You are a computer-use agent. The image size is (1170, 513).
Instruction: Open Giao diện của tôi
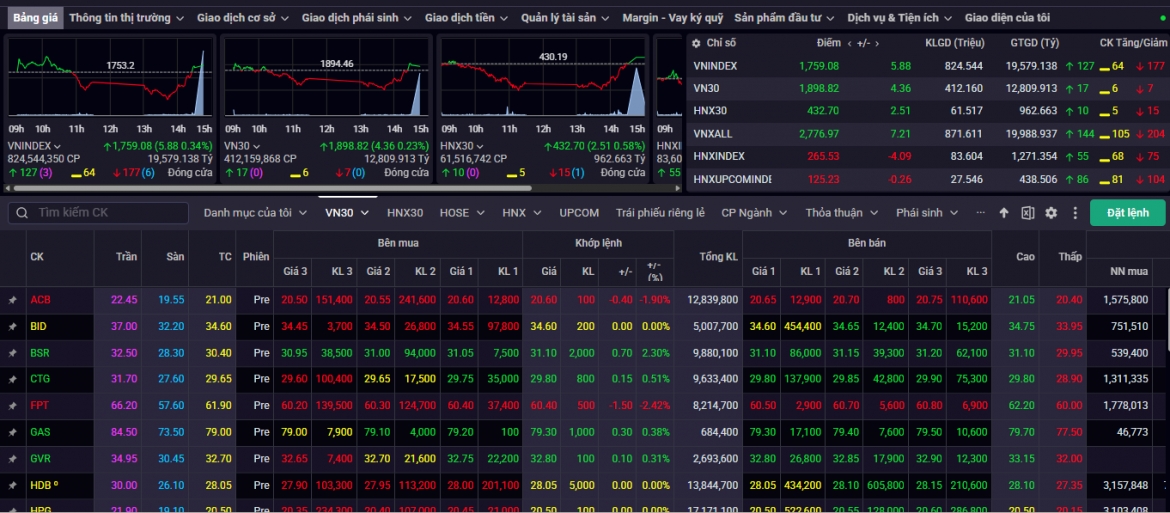click(1007, 17)
